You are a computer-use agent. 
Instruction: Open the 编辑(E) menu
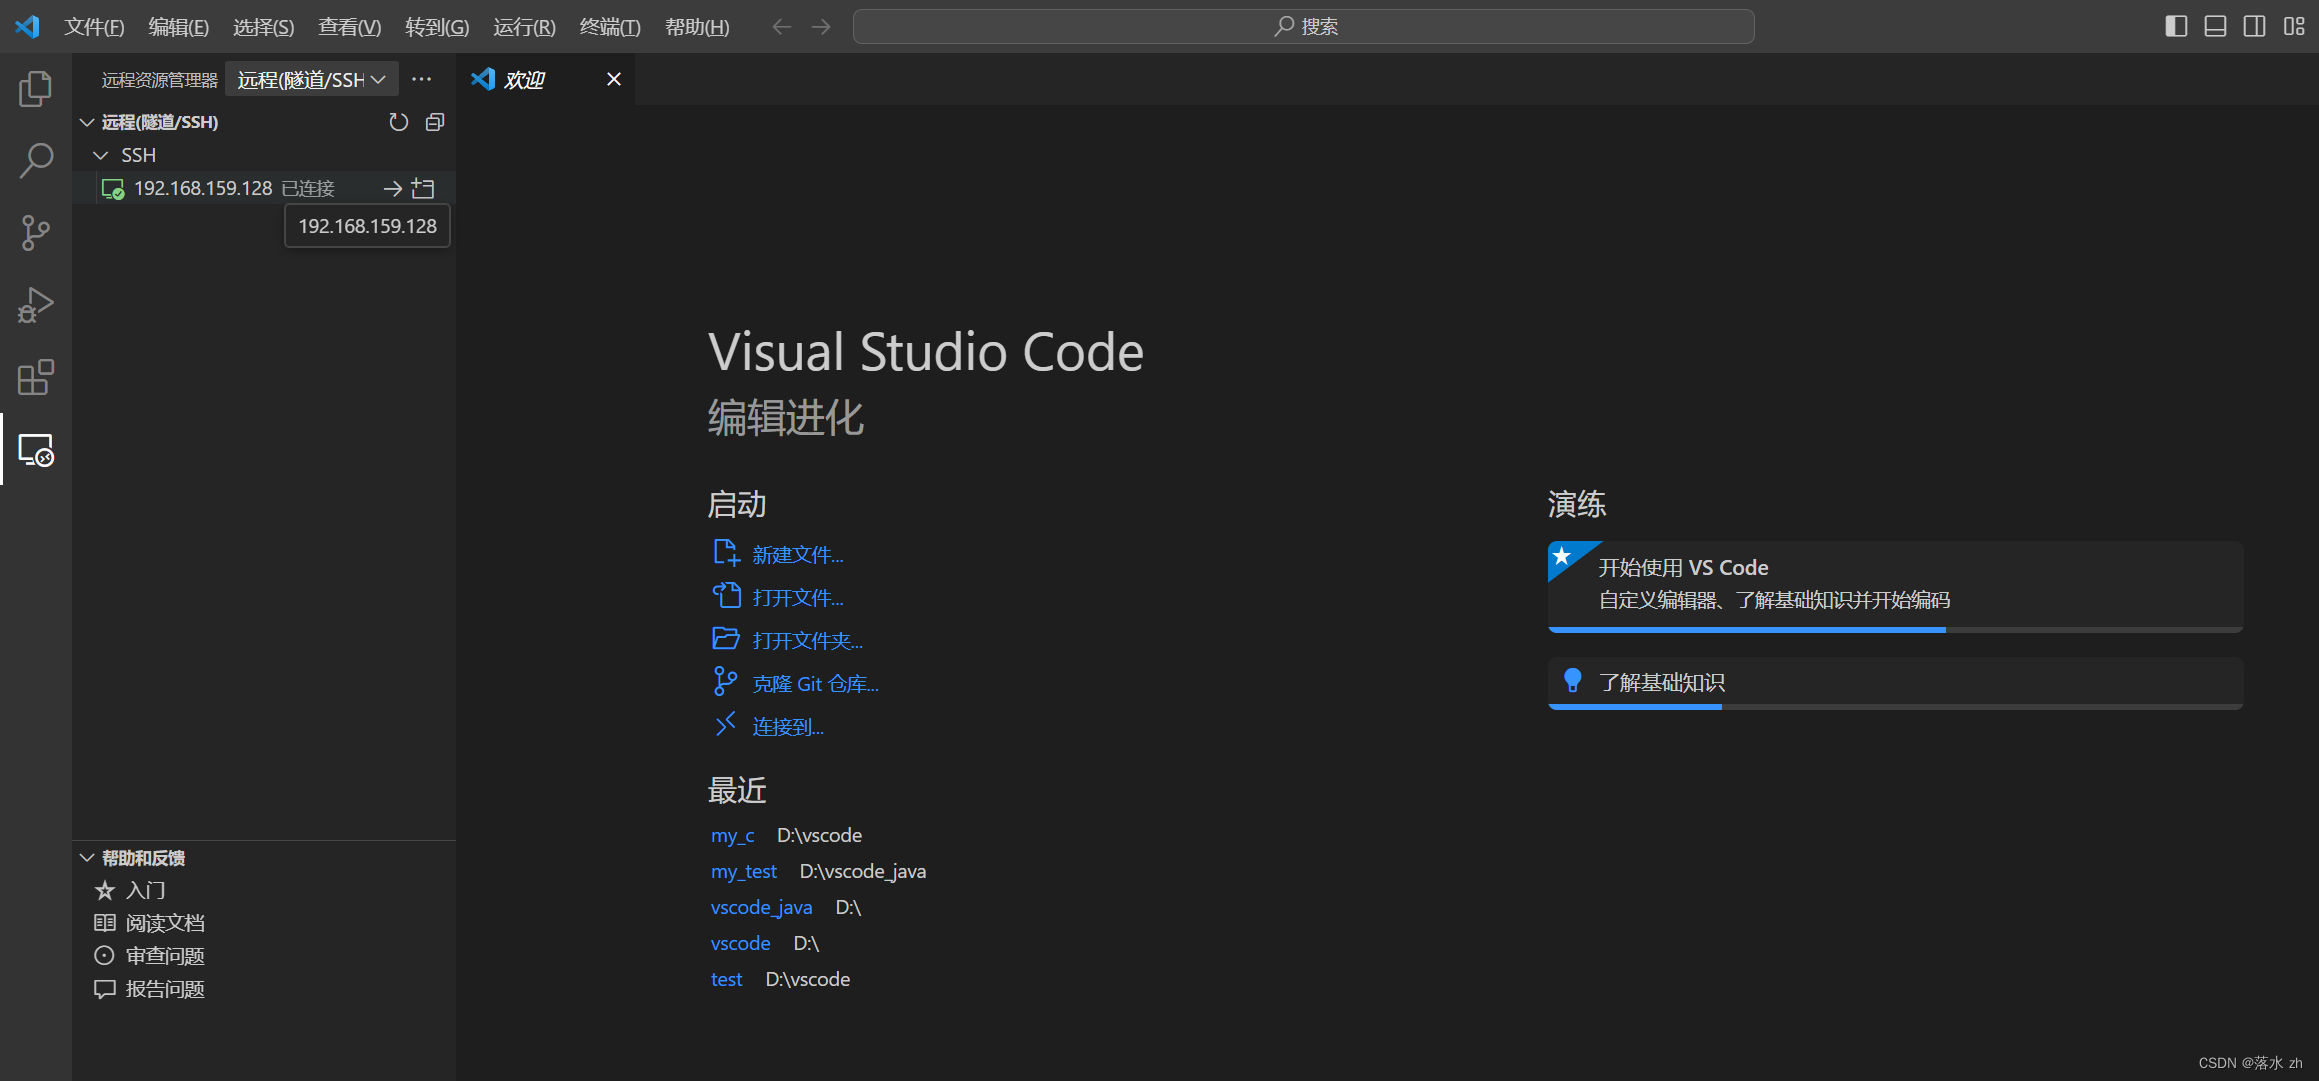(x=178, y=27)
